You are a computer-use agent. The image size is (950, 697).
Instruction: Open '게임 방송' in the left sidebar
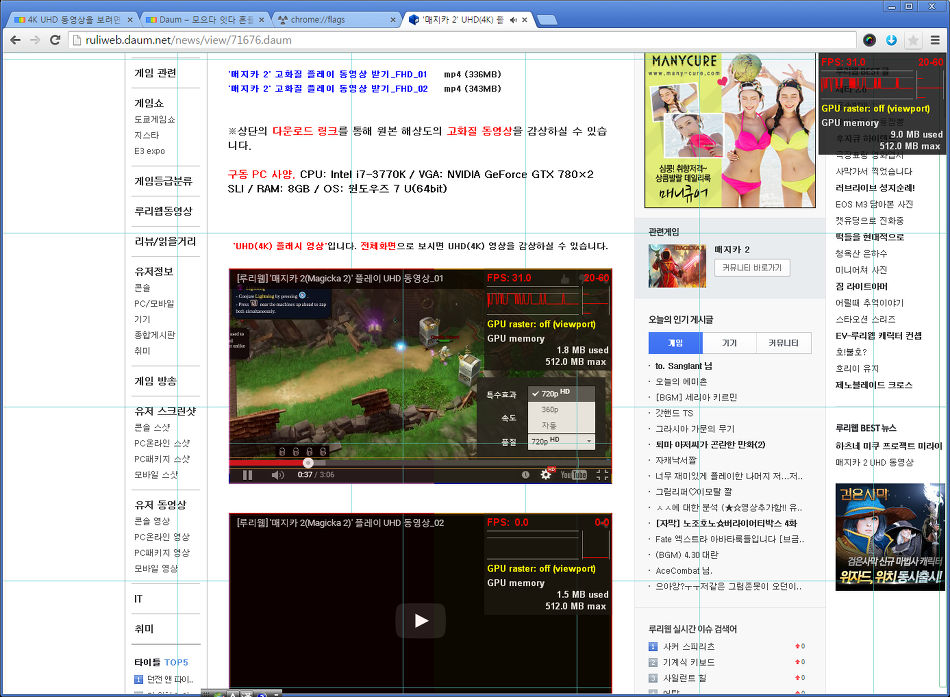[x=155, y=381]
